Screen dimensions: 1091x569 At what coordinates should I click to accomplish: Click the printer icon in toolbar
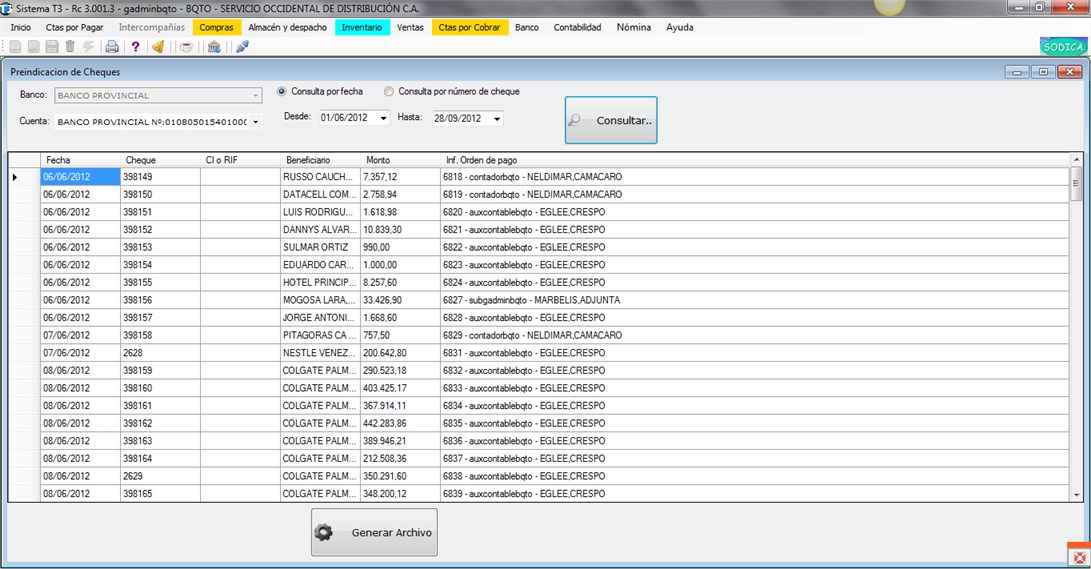[111, 47]
